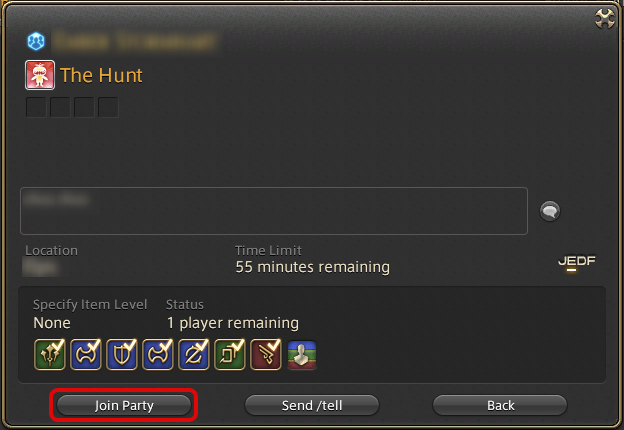This screenshot has height=430, width=624.
Task: Click the blue party recruiter icon
Action: pos(36,41)
